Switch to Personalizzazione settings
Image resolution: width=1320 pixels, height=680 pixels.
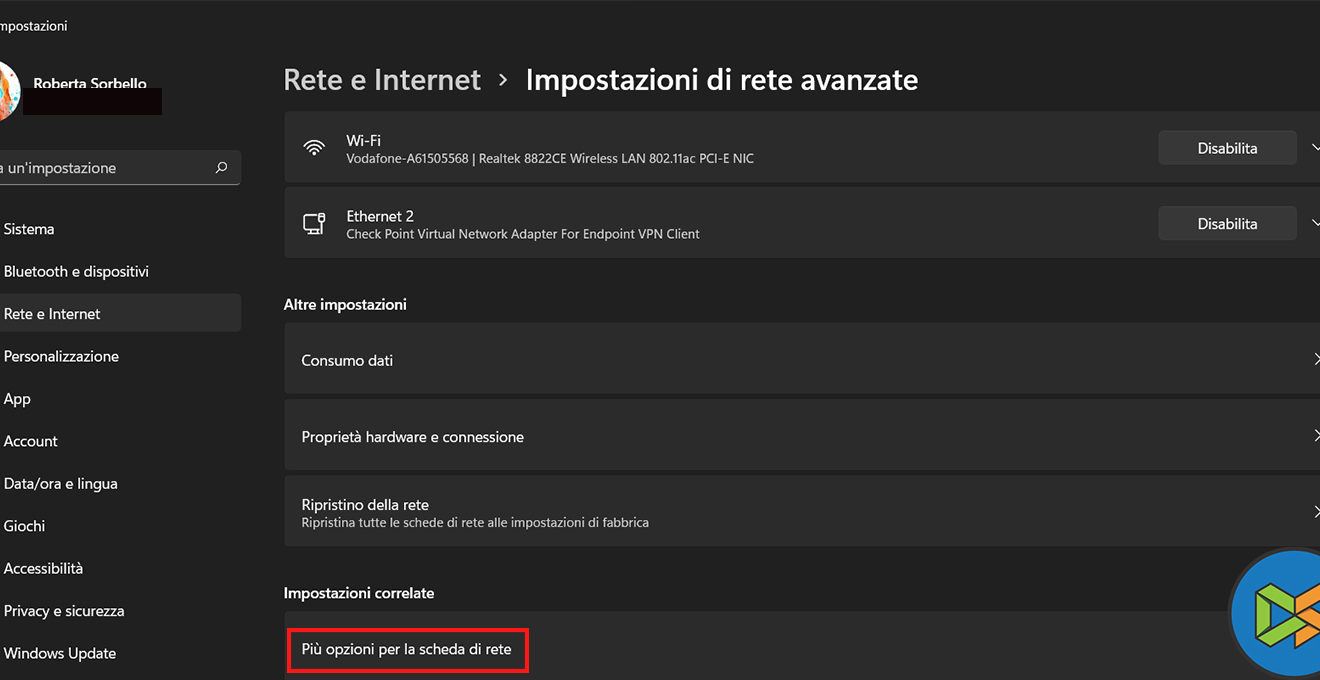pyautogui.click(x=62, y=356)
